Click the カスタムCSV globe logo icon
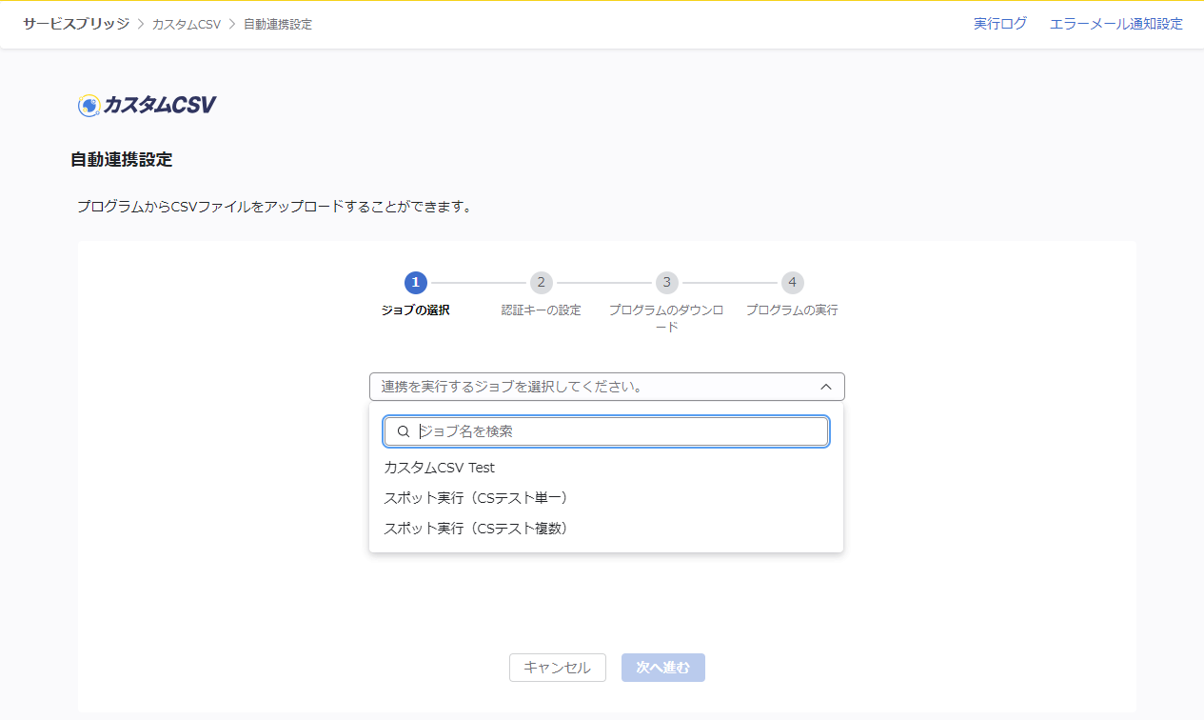Image resolution: width=1204 pixels, height=720 pixels. 89,105
